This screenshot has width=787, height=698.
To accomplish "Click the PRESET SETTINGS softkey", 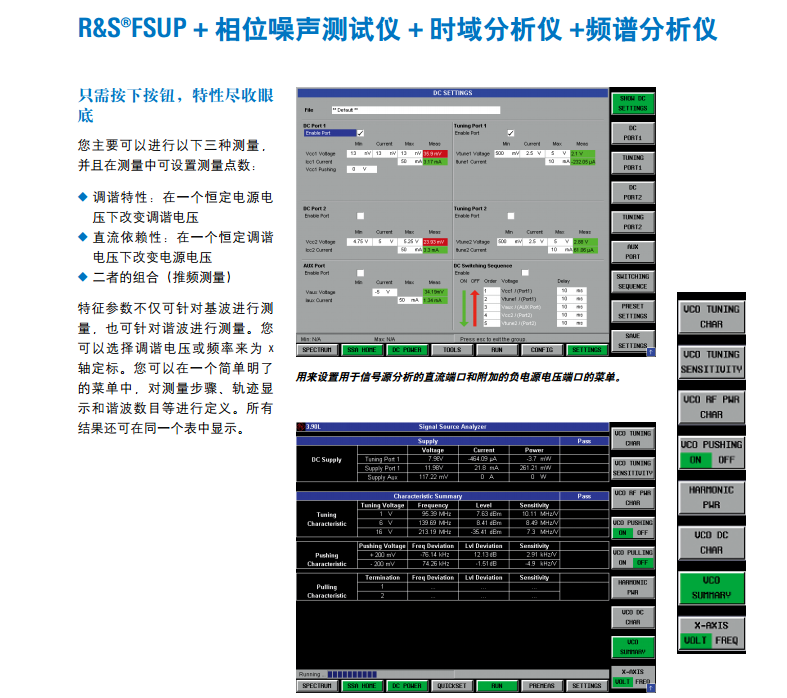I will coord(632,311).
